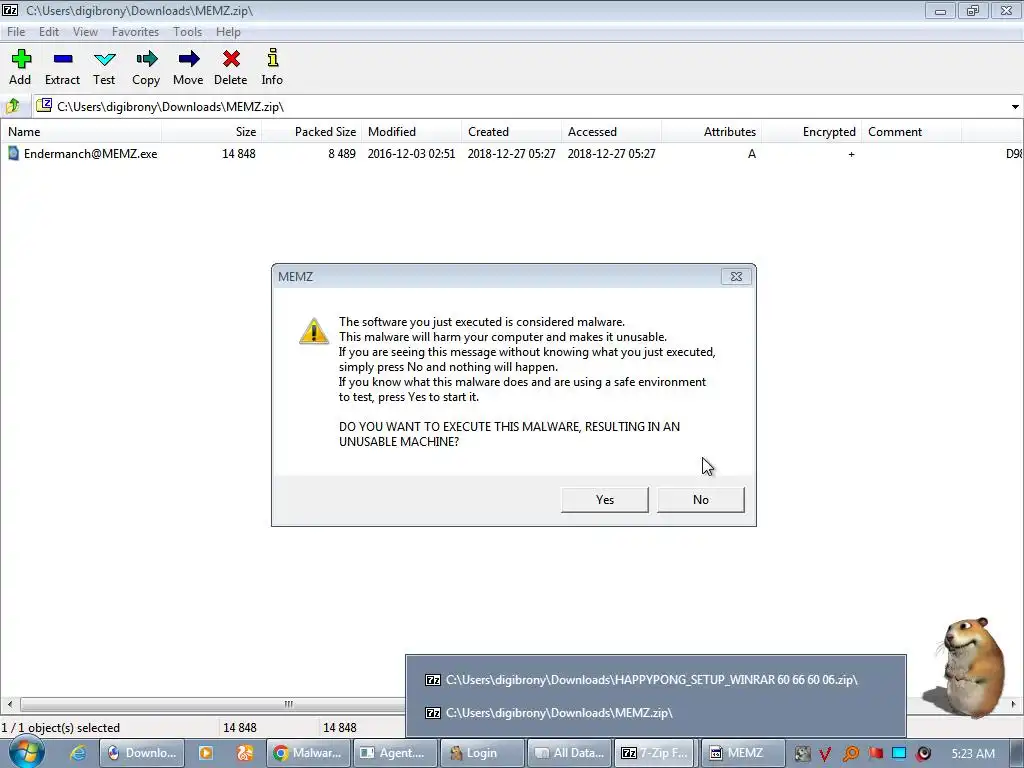This screenshot has width=1024, height=768.
Task: Switch to All Data... taskbar button
Action: click(x=569, y=753)
